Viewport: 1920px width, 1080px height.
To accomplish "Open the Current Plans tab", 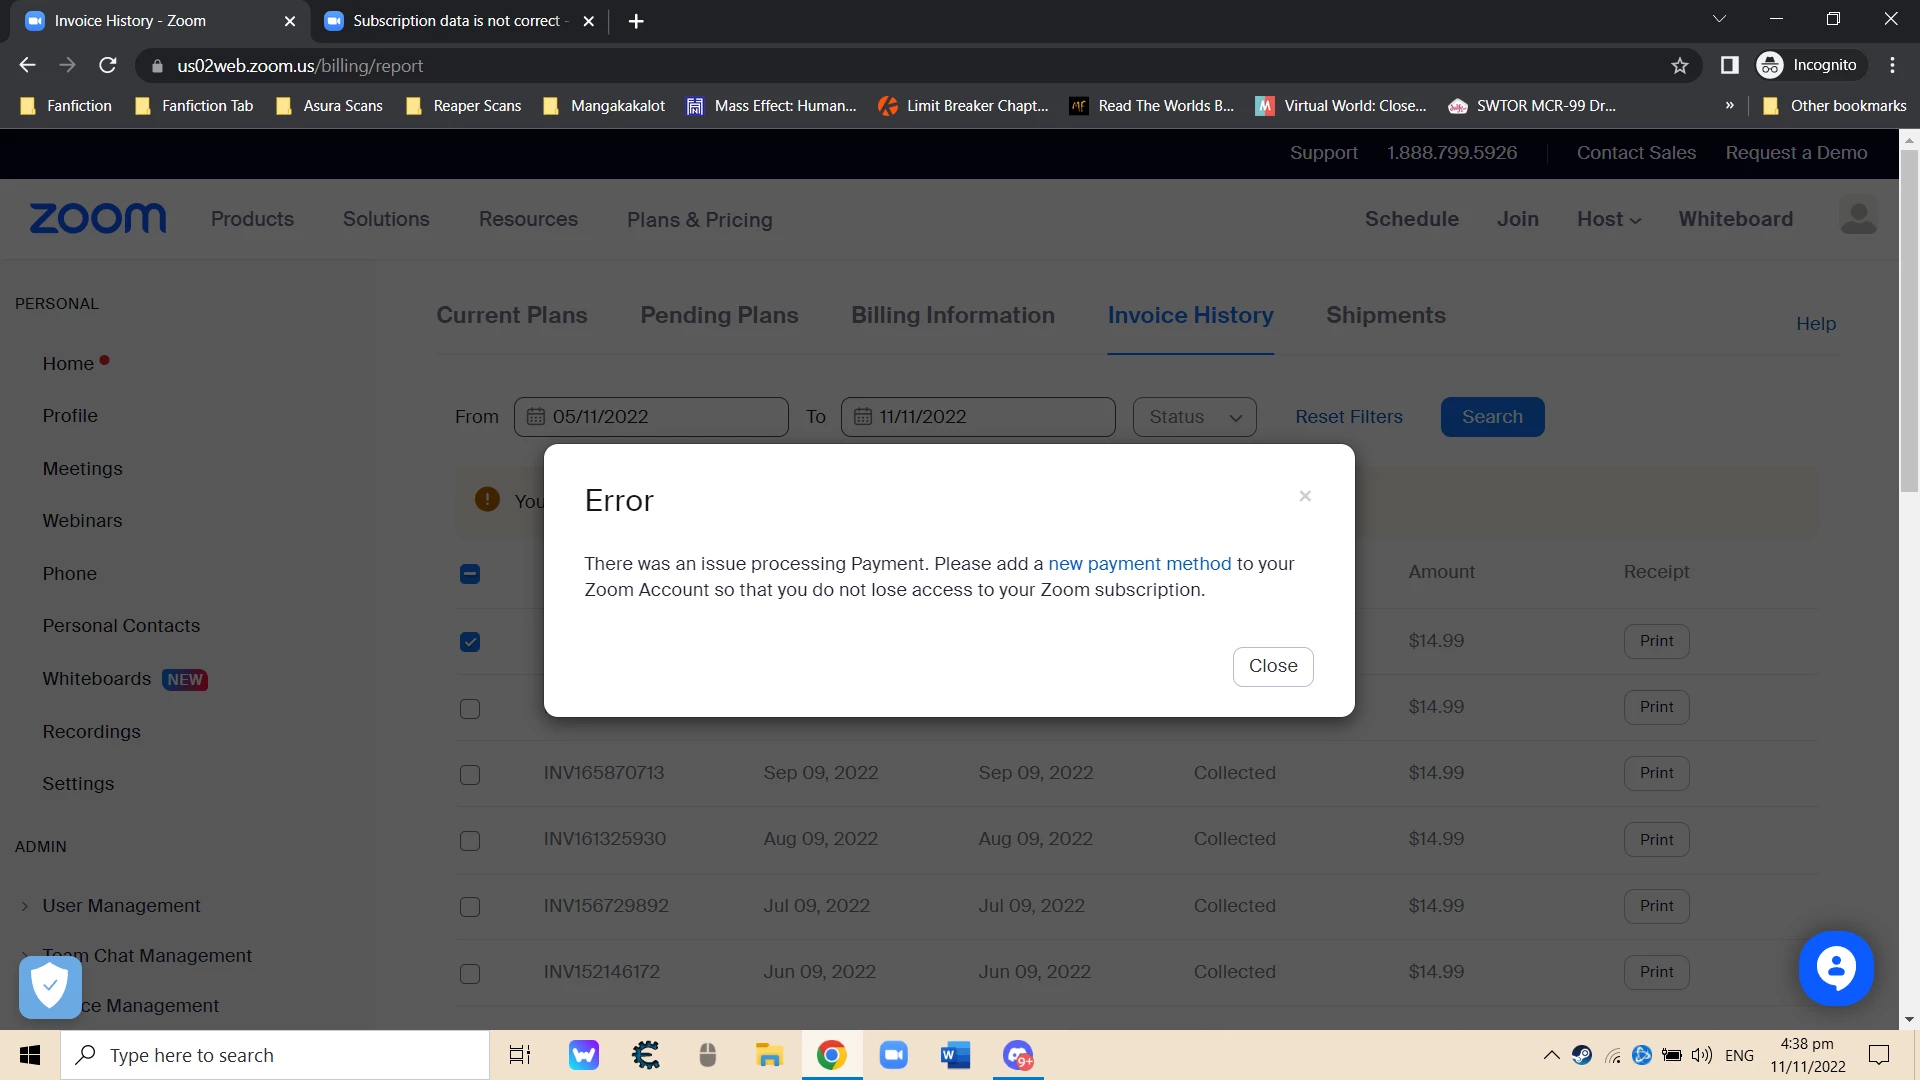I will coord(511,315).
